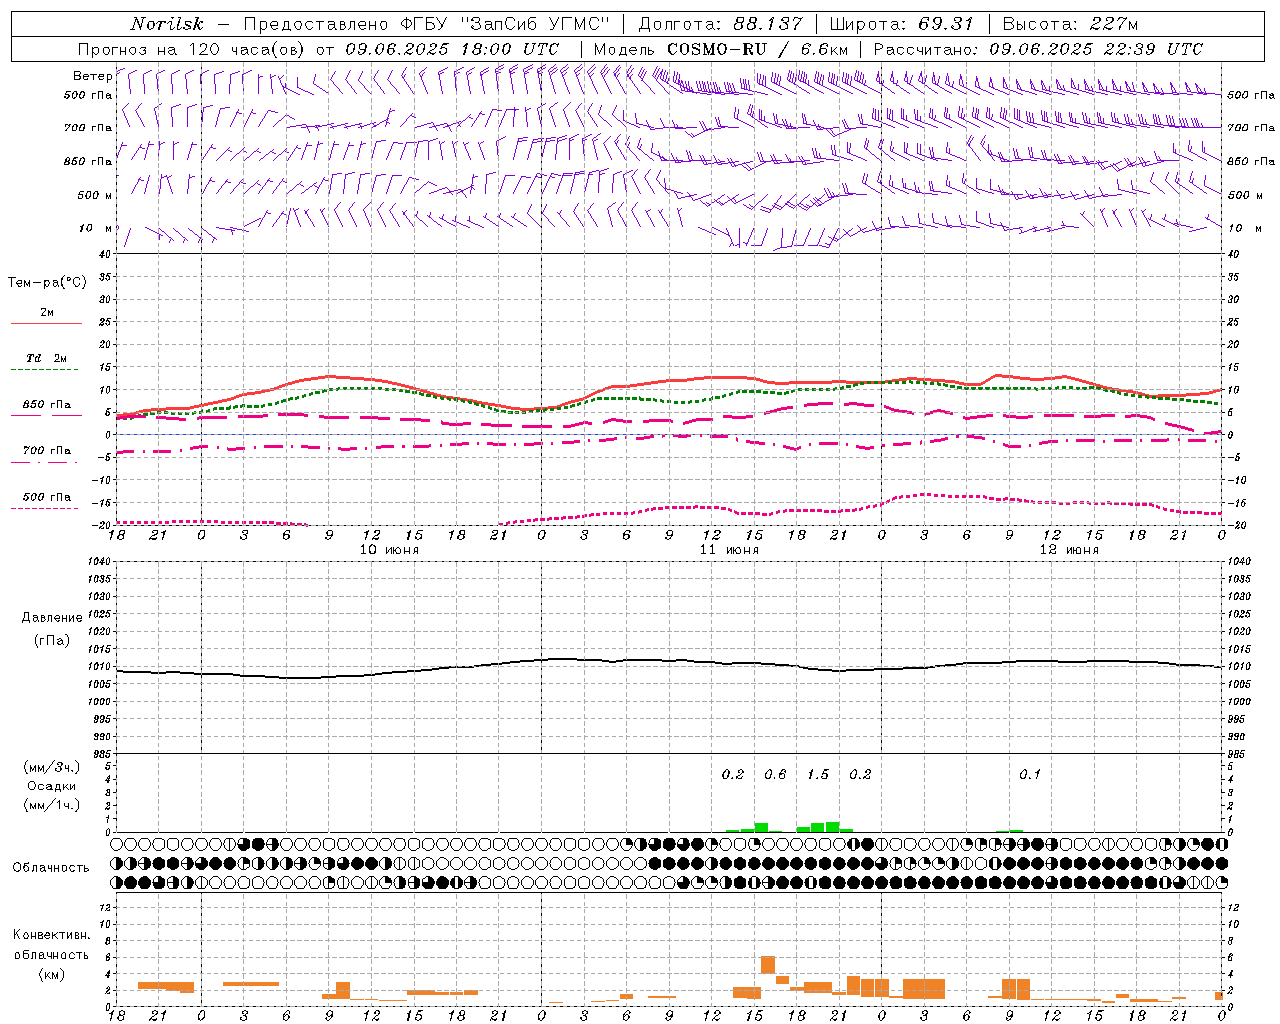Select the 12 июня date label
This screenshot has width=1280, height=1024.
click(1069, 550)
